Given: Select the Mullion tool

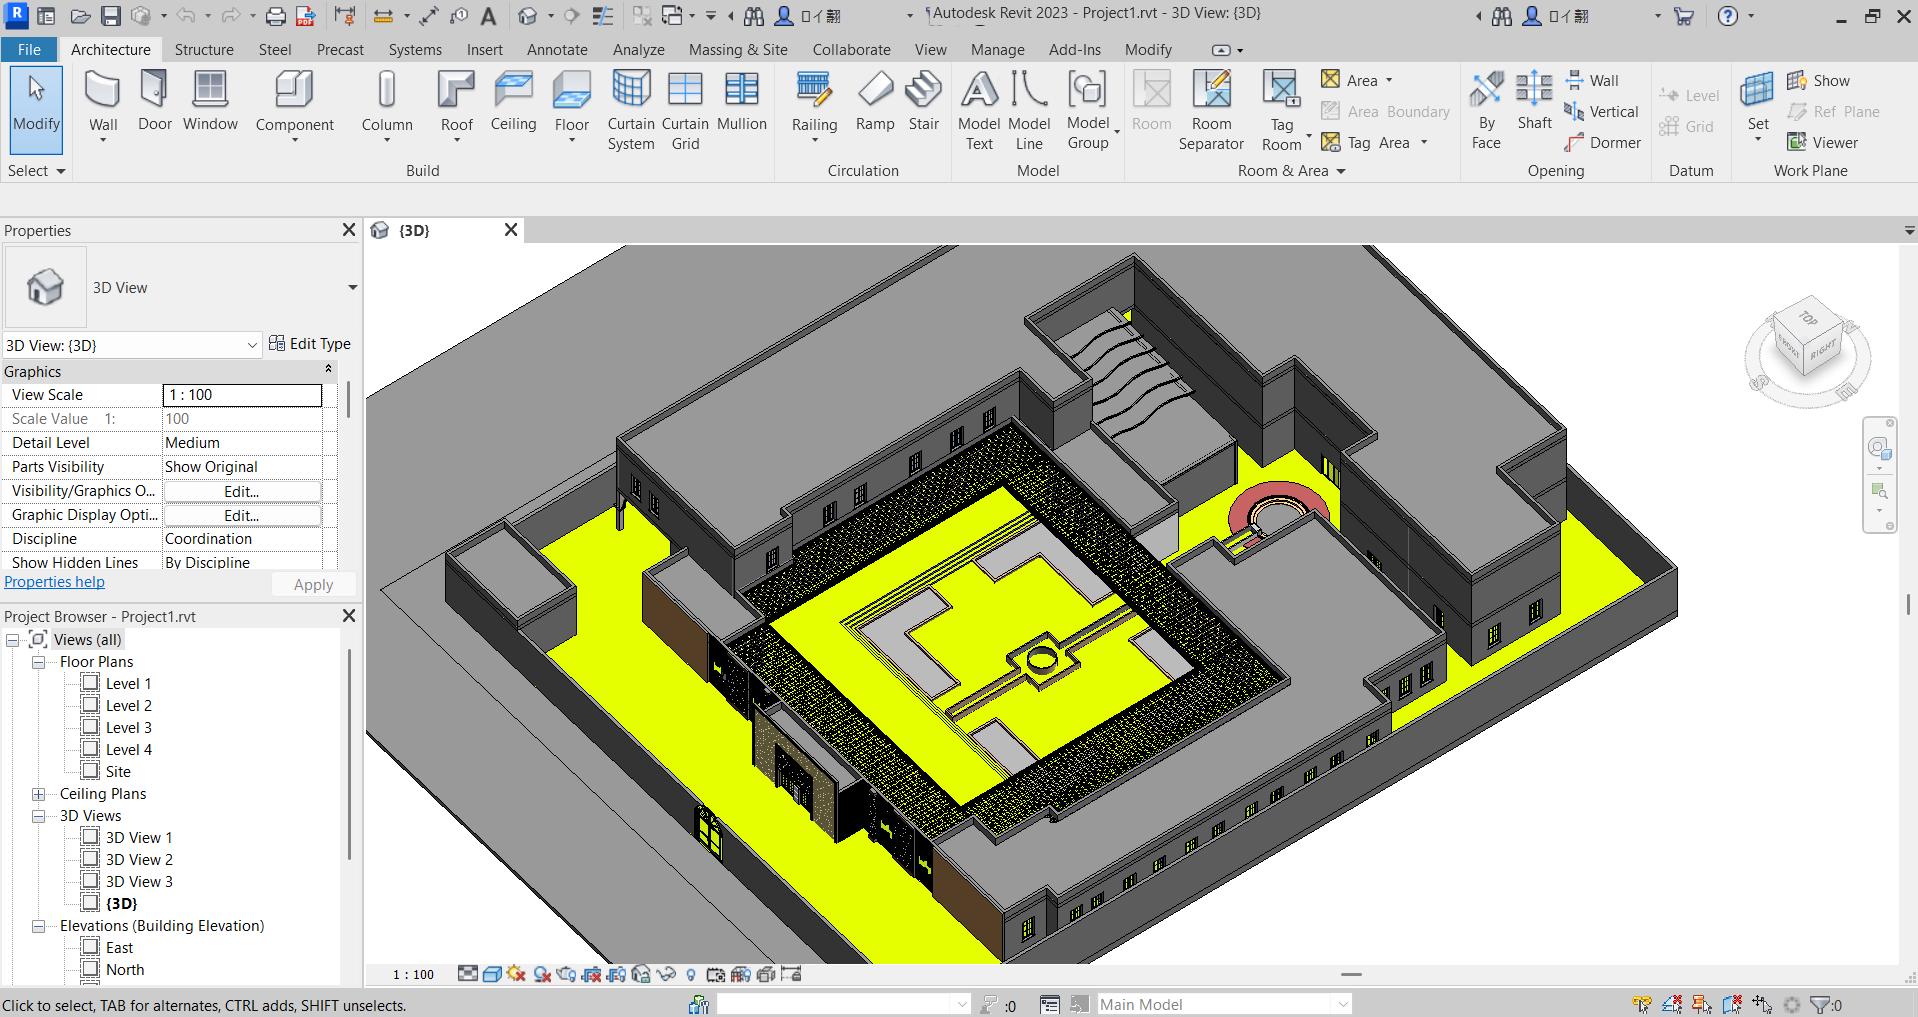Looking at the screenshot, I should coord(741,102).
